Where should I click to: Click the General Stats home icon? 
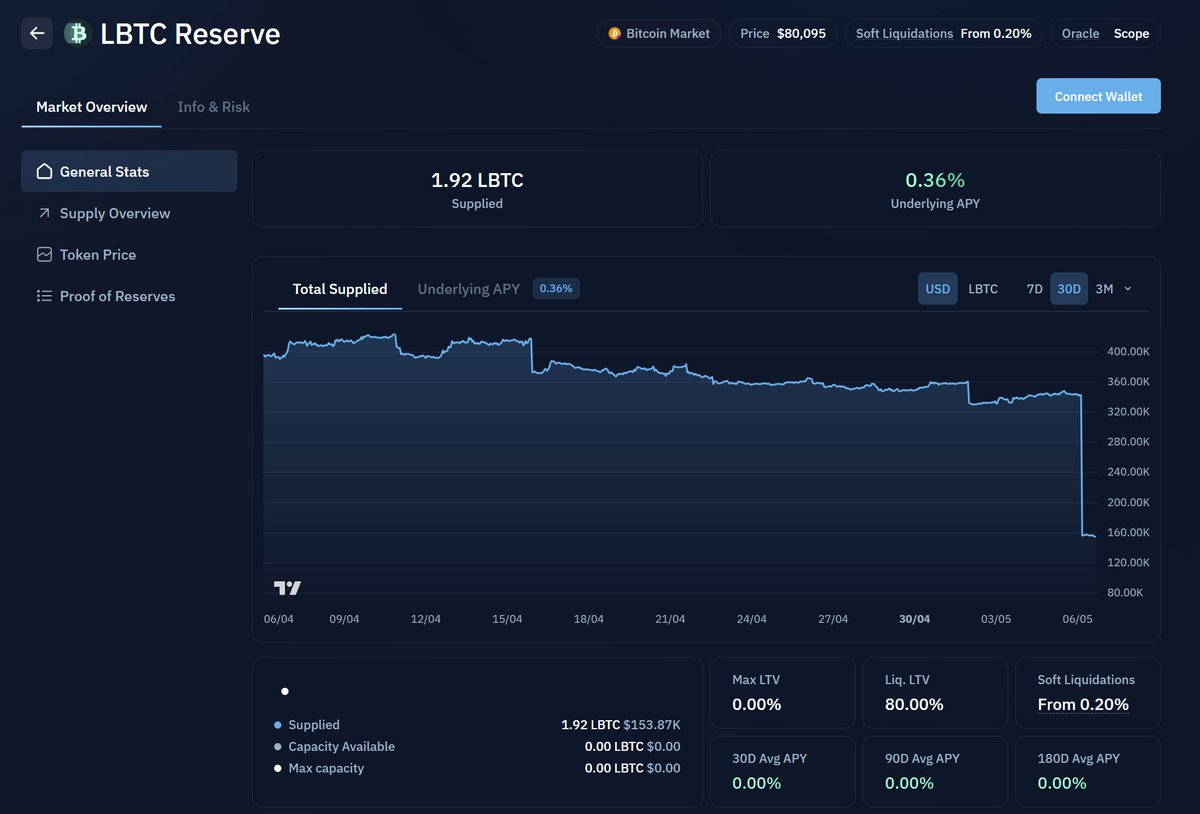click(44, 171)
